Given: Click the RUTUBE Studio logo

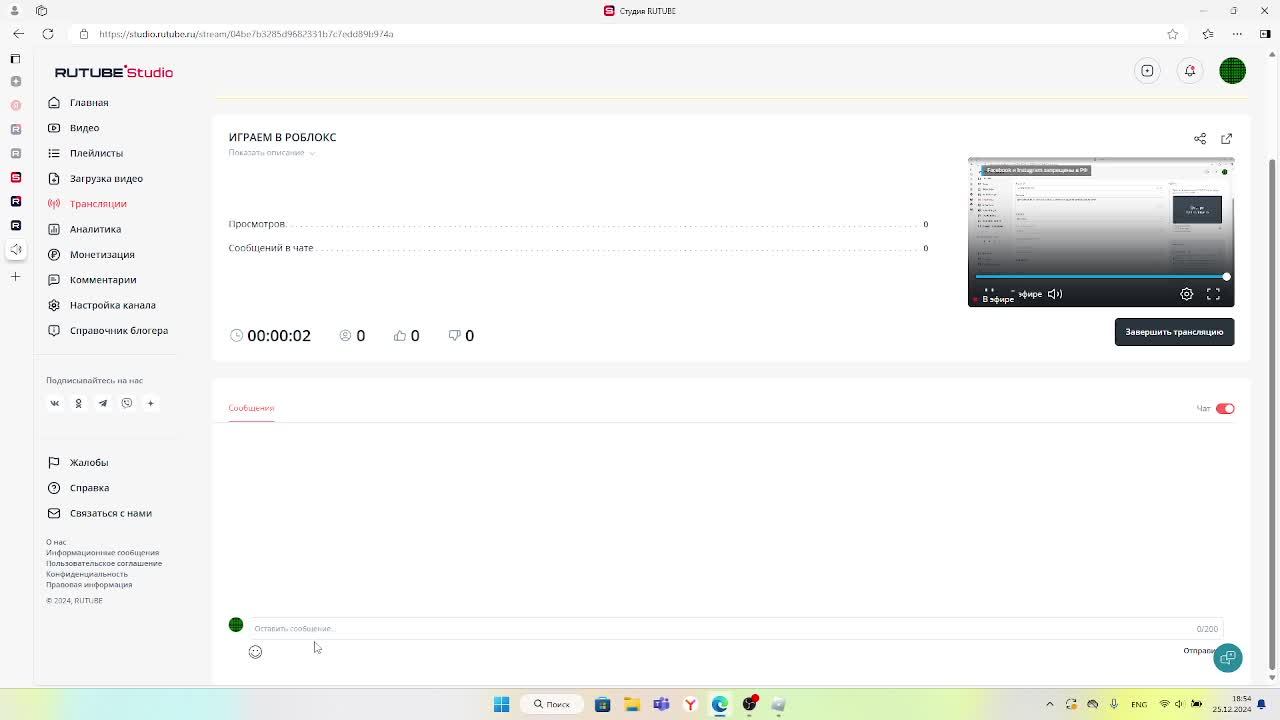Looking at the screenshot, I should [x=114, y=72].
